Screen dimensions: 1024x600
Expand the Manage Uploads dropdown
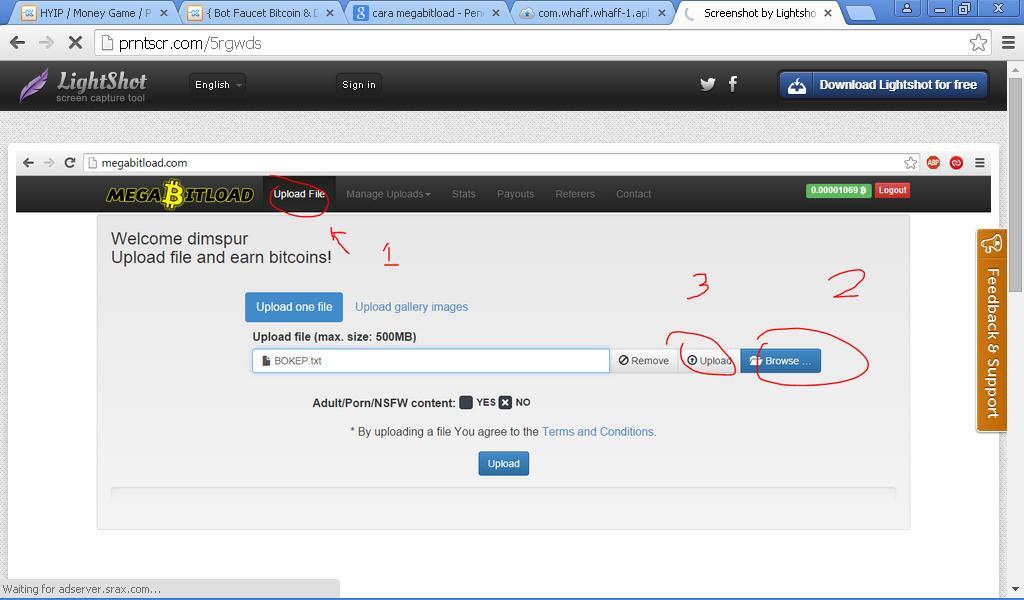point(388,193)
